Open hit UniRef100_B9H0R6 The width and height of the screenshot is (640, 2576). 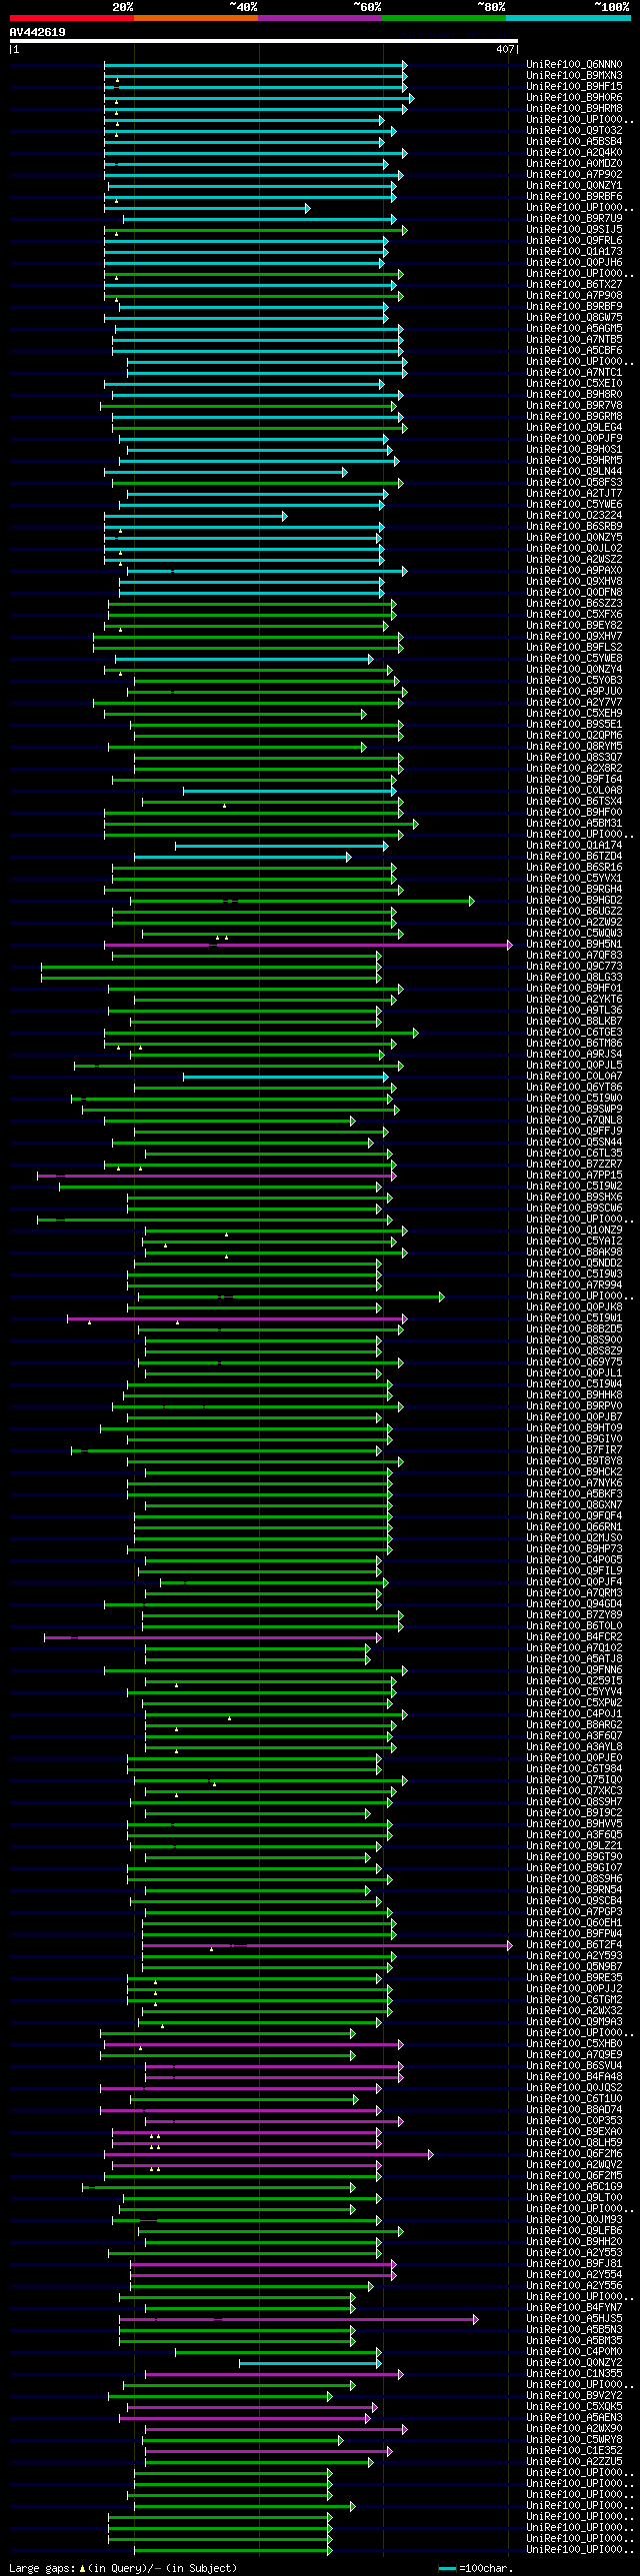click(574, 98)
